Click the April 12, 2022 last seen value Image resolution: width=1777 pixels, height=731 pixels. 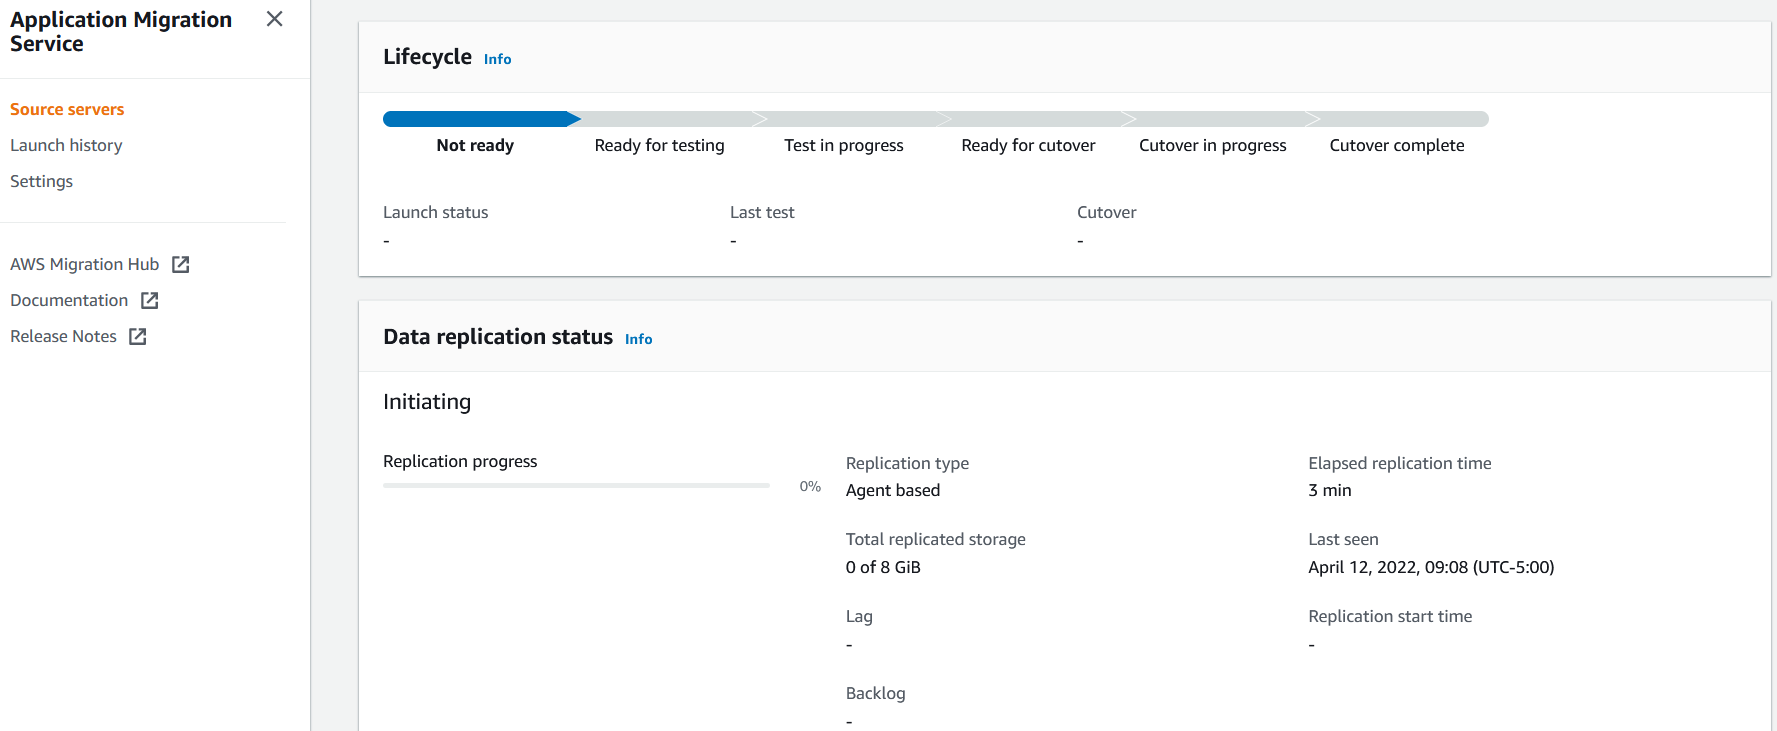(1431, 567)
